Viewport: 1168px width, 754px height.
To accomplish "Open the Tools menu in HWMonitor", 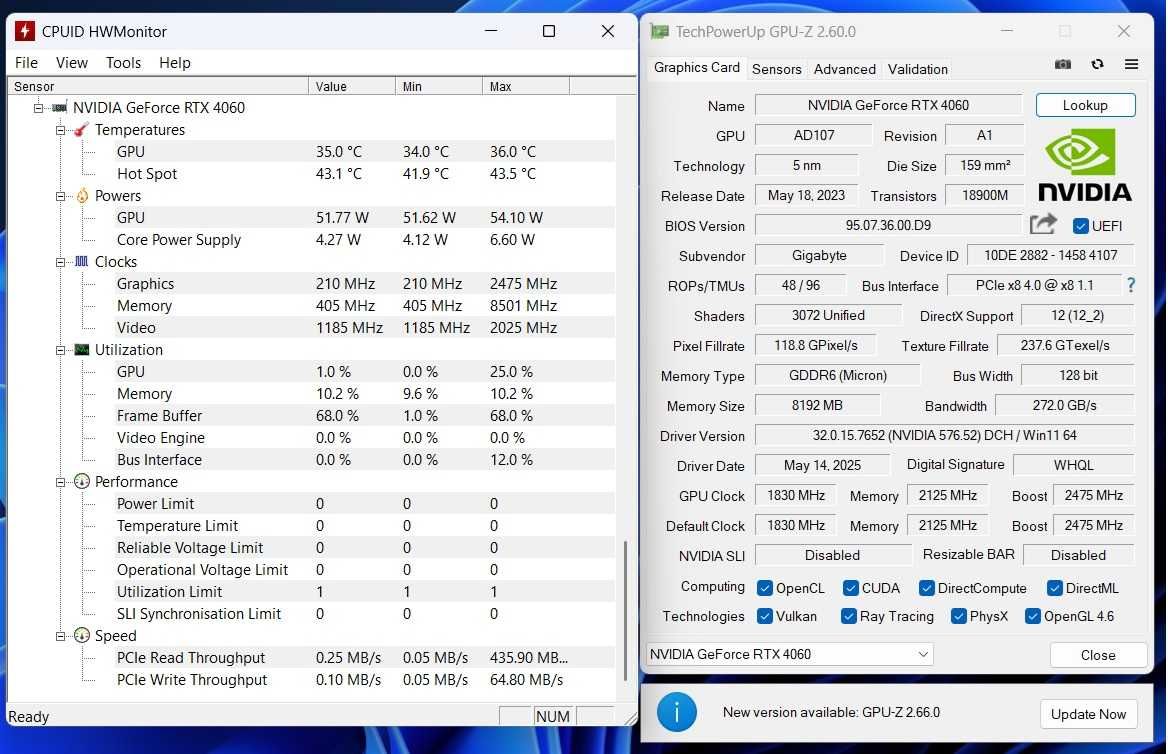I will coord(123,63).
